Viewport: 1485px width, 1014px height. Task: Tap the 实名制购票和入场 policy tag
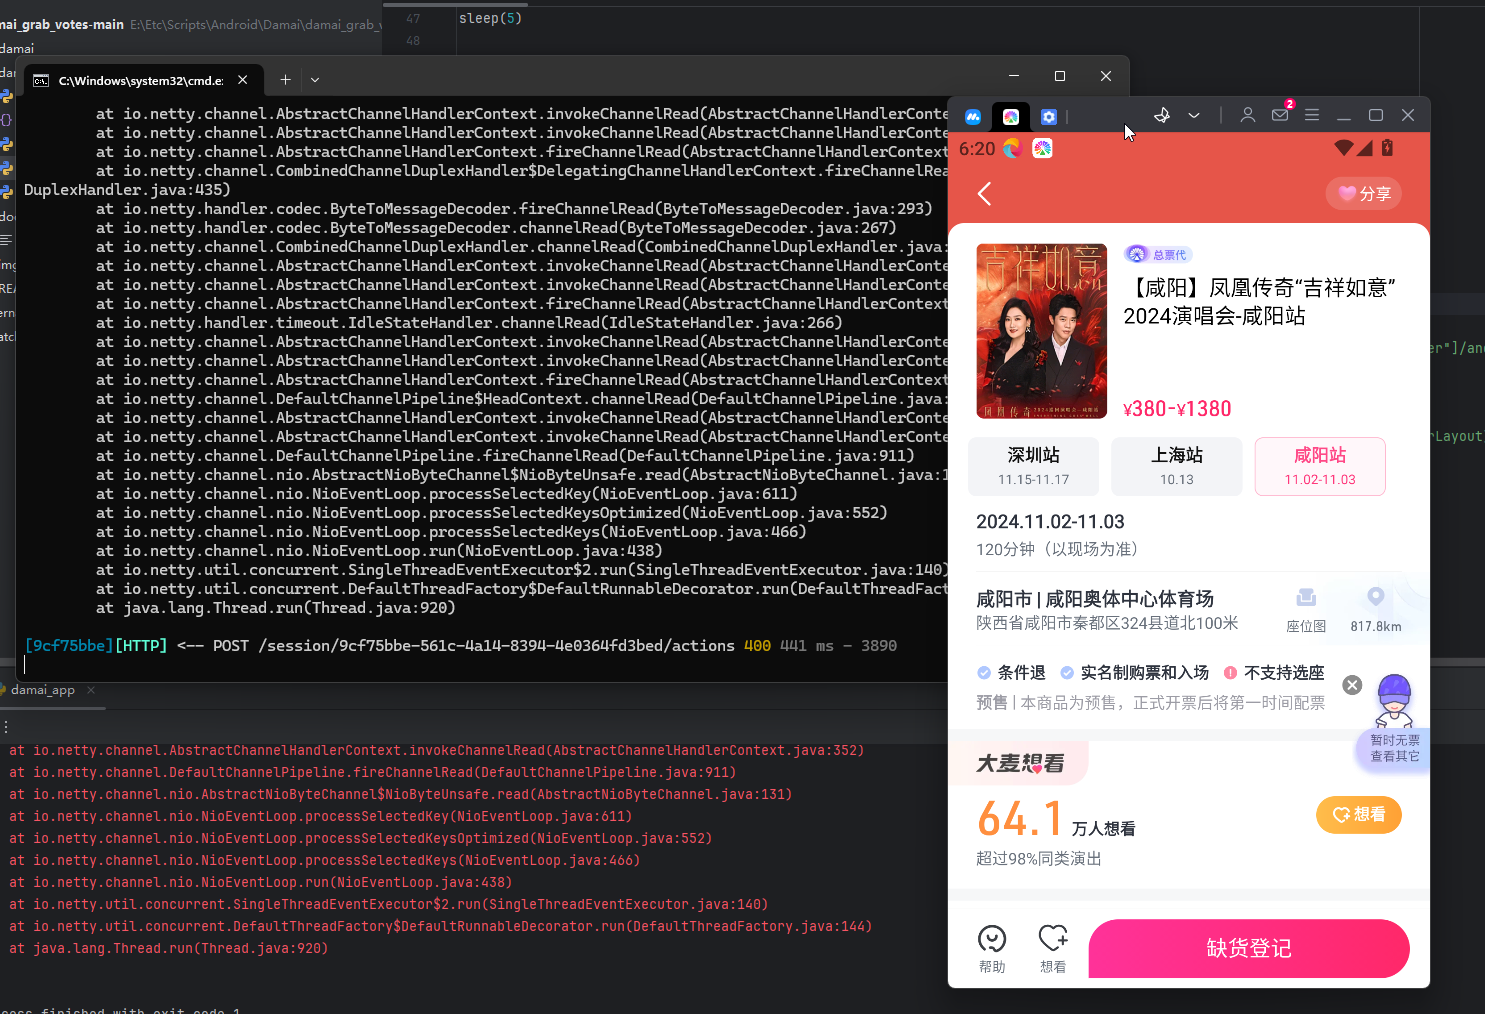point(1135,673)
